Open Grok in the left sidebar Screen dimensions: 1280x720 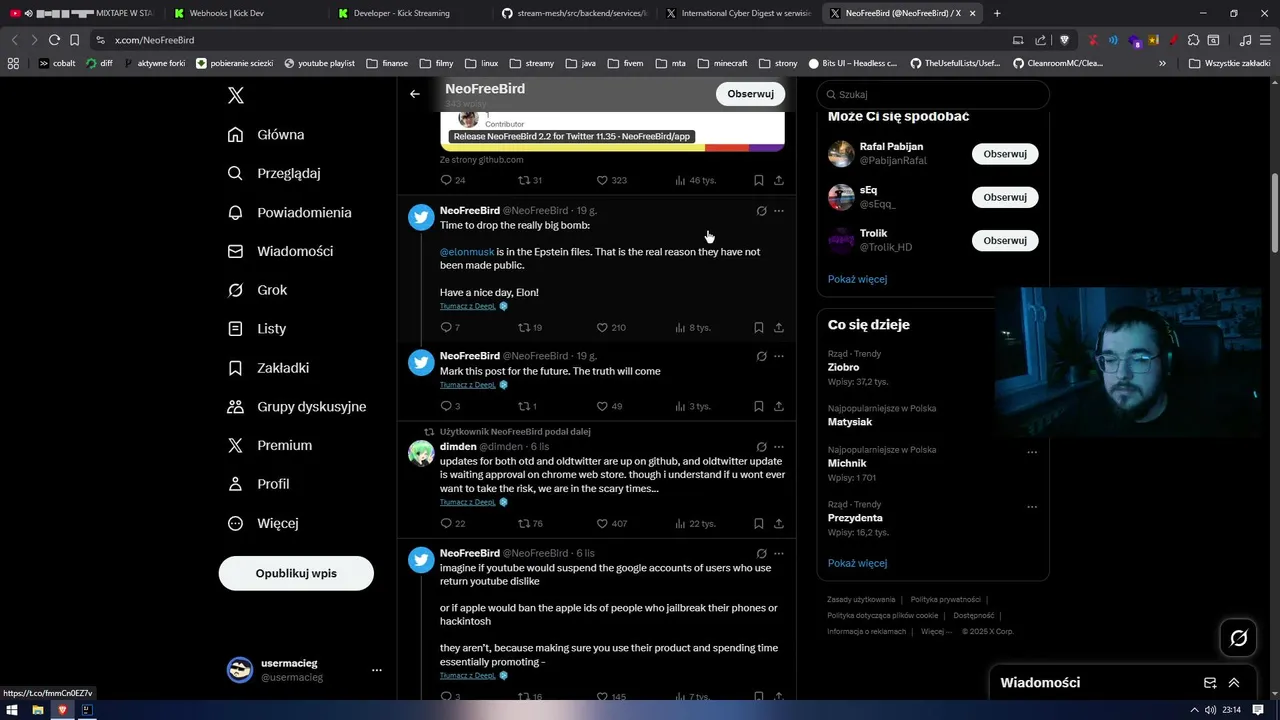257,290
